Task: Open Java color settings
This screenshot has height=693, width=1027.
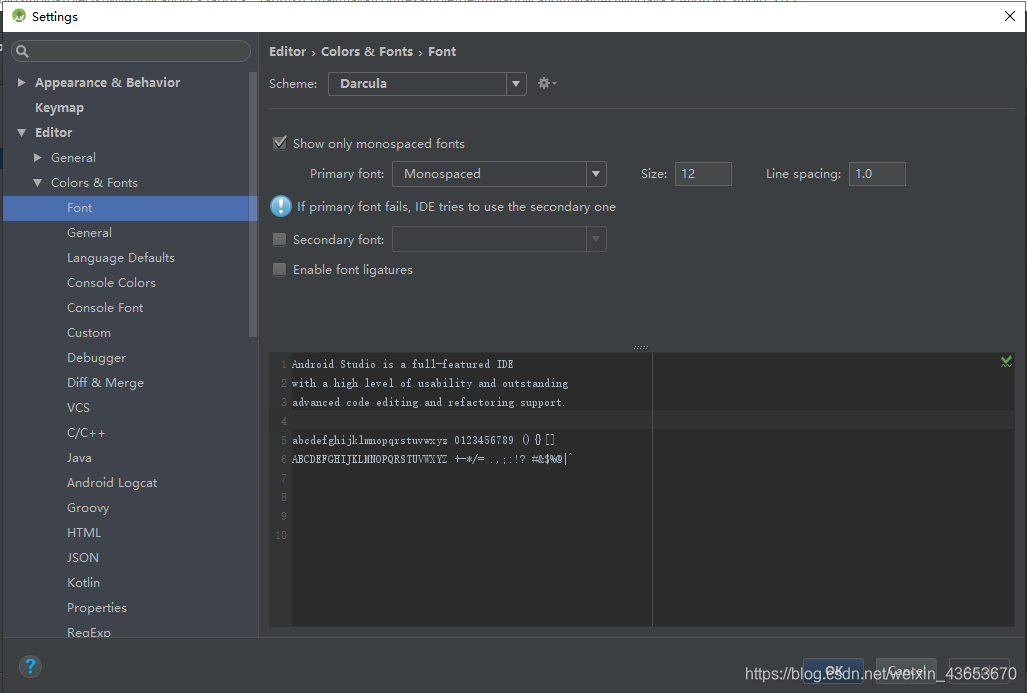Action: click(x=79, y=457)
